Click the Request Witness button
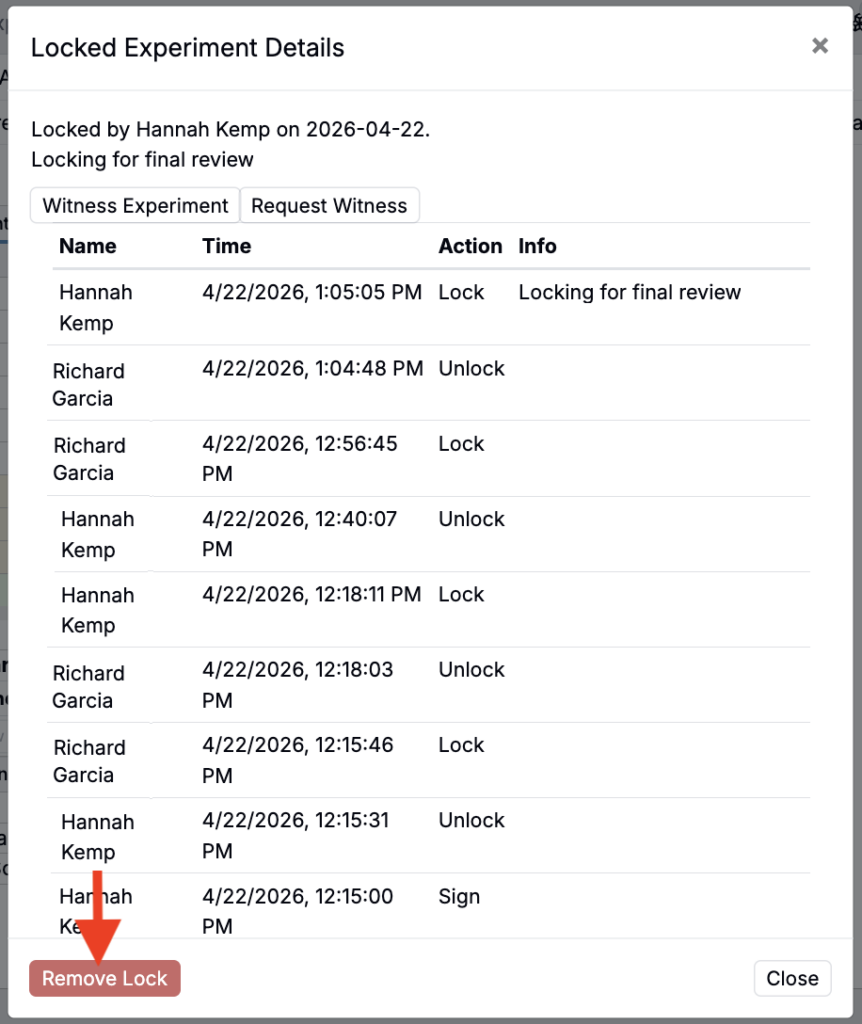This screenshot has width=862, height=1024. click(x=329, y=206)
